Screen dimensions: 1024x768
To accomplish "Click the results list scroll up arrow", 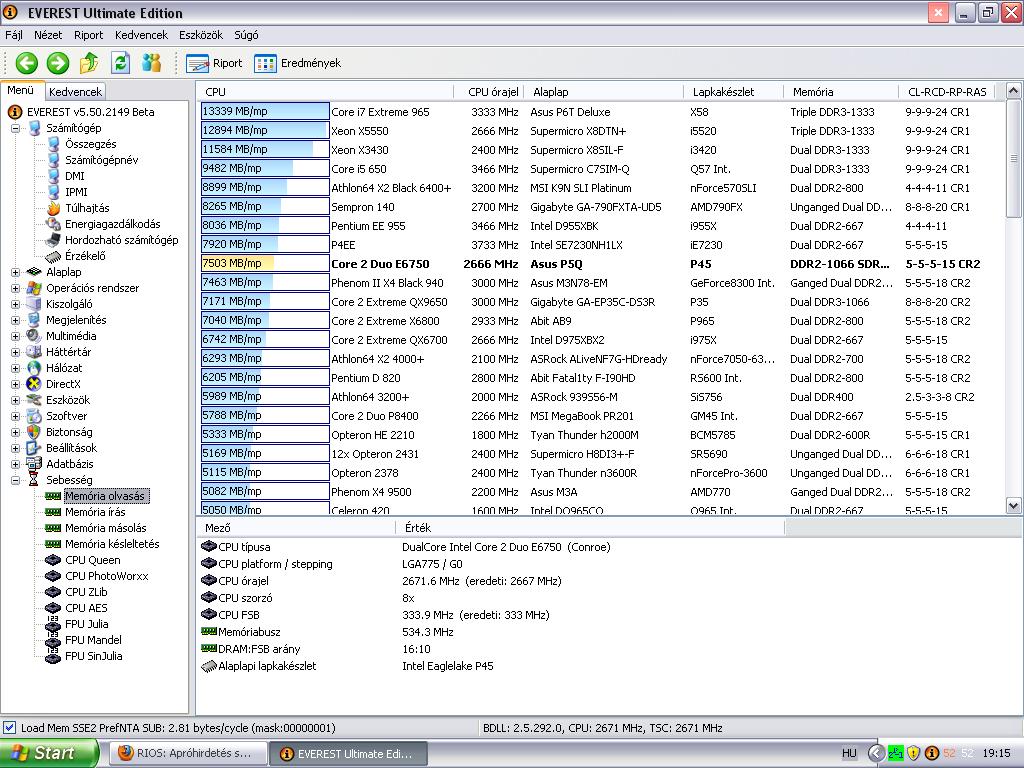I will pyautogui.click(x=1013, y=91).
